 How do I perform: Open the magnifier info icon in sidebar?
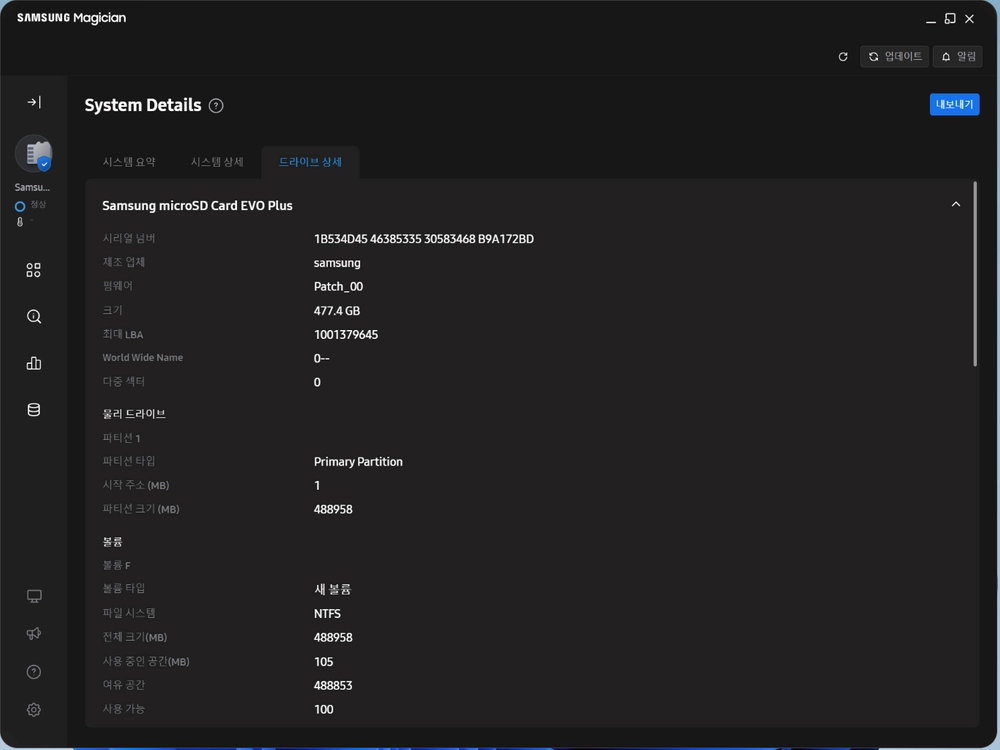[x=34, y=316]
